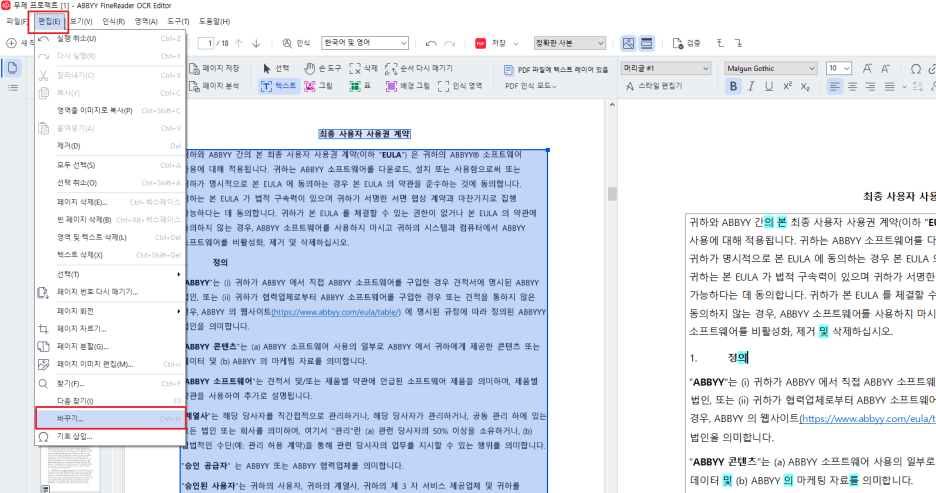The height and width of the screenshot is (493, 936).
Task: Choose 페이지 자르기... from the edit menu
Action: 110,328
